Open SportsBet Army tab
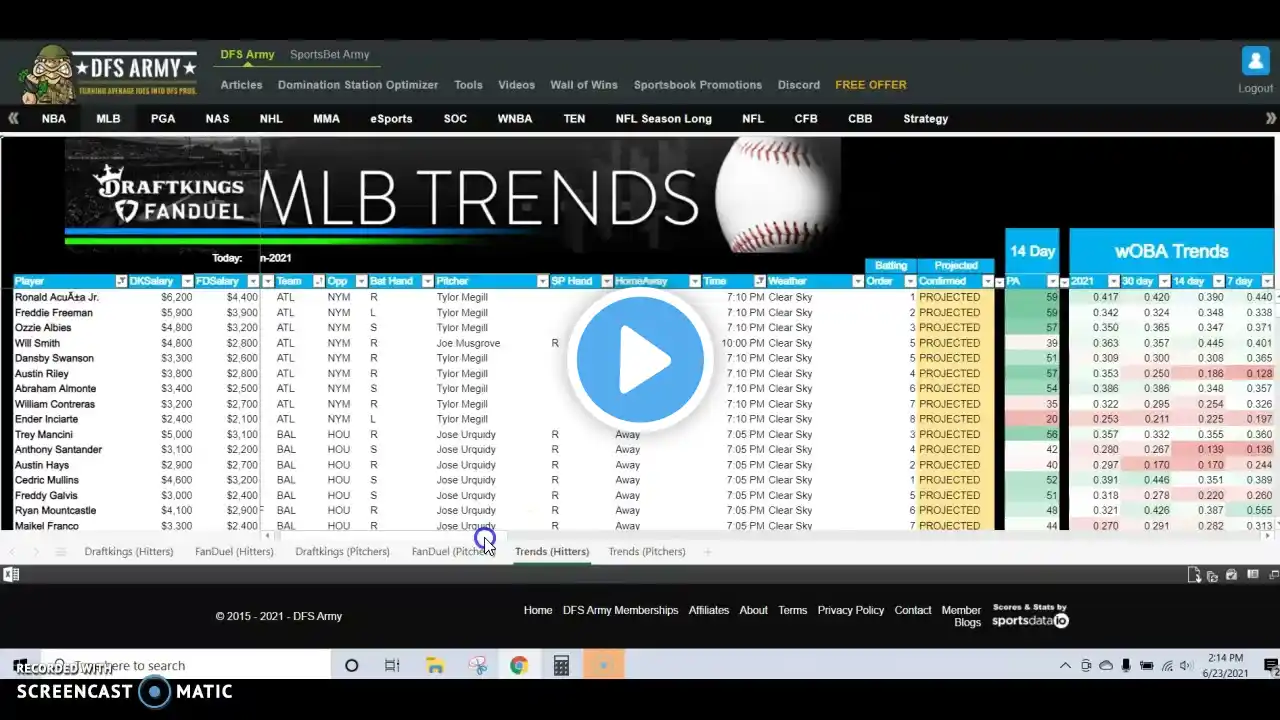This screenshot has width=1280, height=720. (329, 55)
